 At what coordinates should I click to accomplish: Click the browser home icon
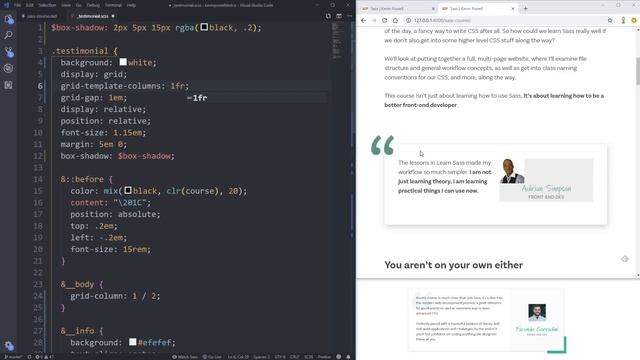click(395, 20)
